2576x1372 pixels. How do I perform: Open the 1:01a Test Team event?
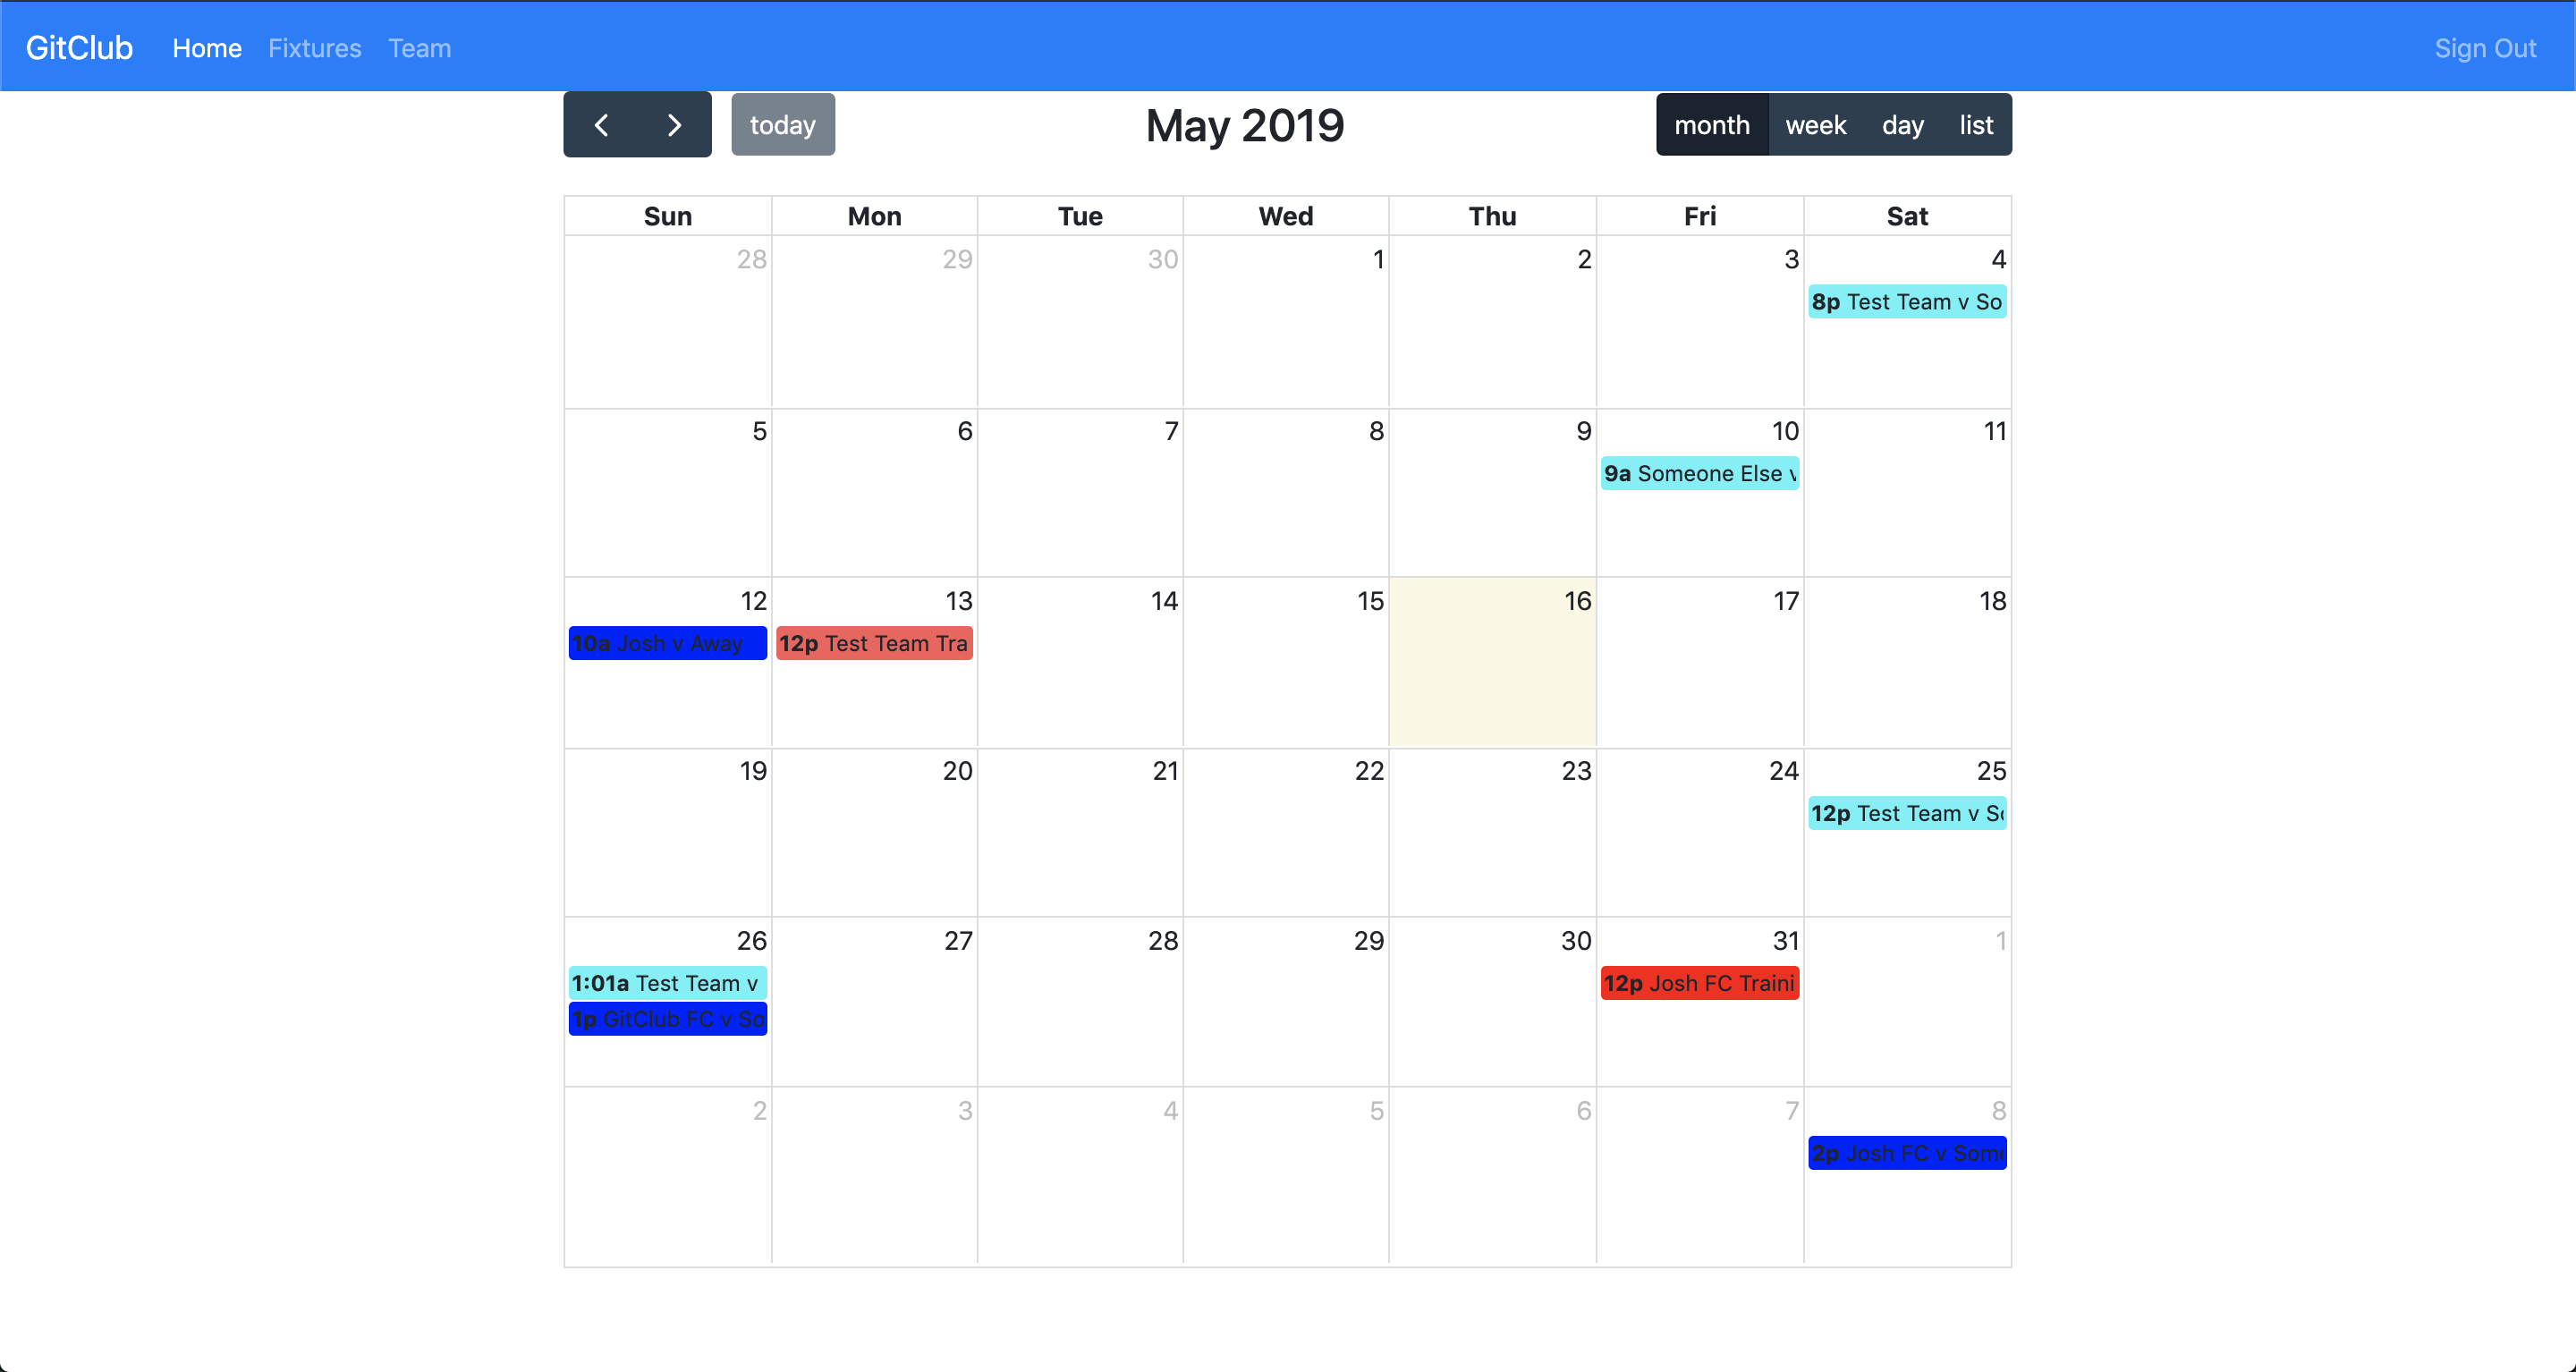tap(667, 983)
